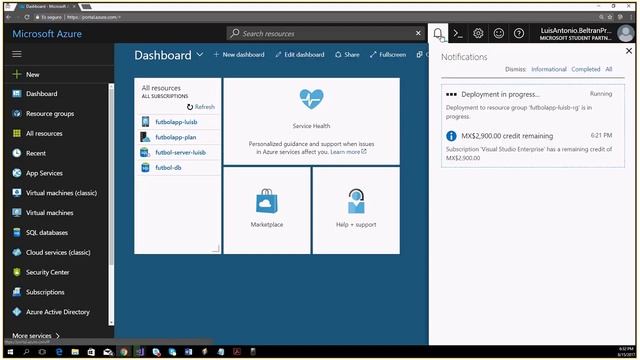Click the Security Center shield icon
Image resolution: width=640 pixels, height=360 pixels.
tap(17, 272)
